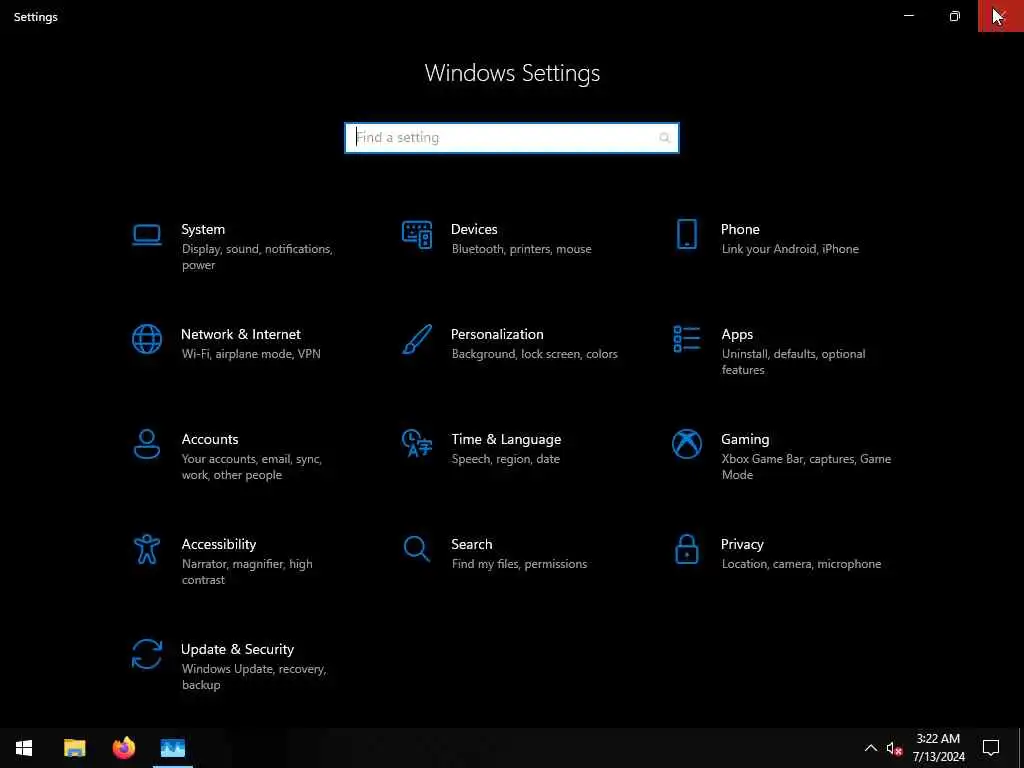
Task: Open the Apps settings title
Action: point(737,334)
